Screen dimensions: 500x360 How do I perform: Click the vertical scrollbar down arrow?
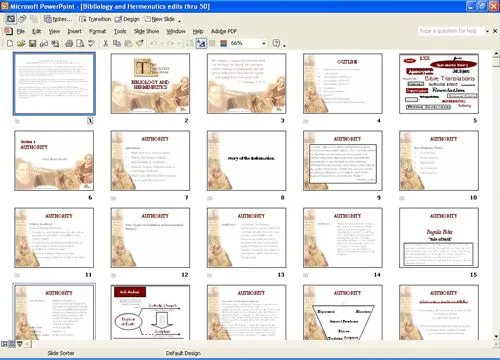496,336
